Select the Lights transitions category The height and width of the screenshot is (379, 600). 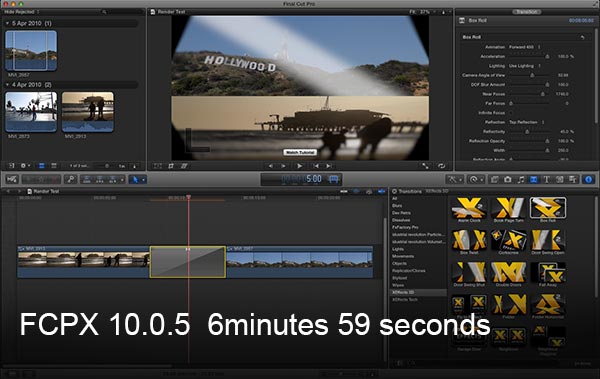point(398,249)
